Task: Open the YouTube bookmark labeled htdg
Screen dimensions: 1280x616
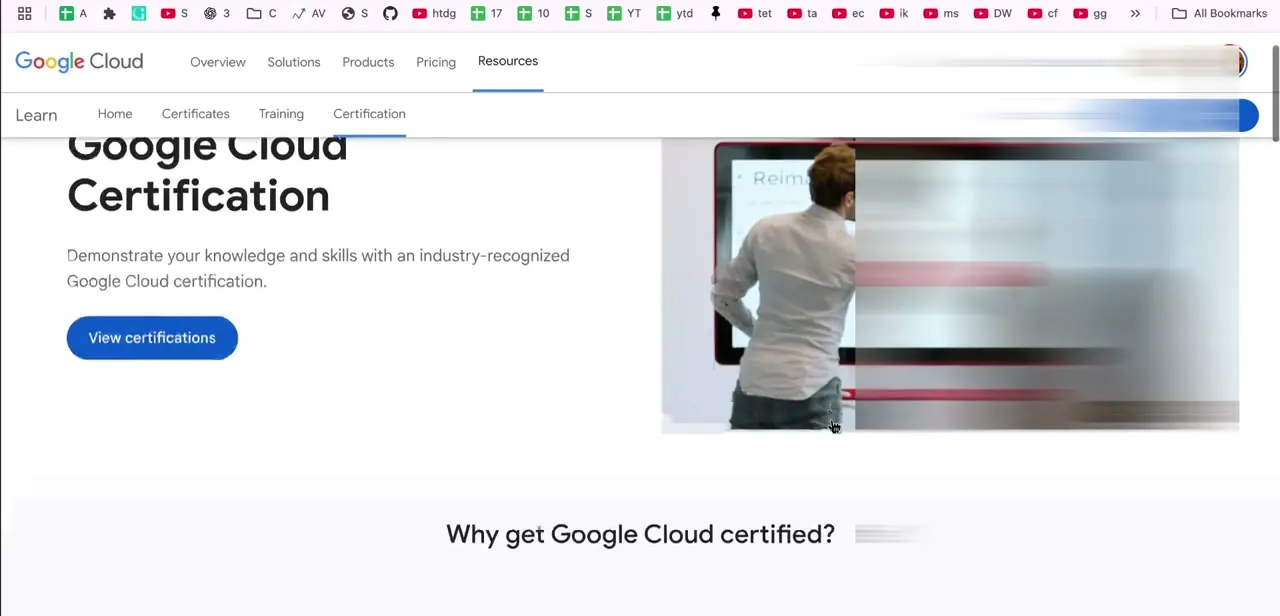Action: [x=434, y=14]
